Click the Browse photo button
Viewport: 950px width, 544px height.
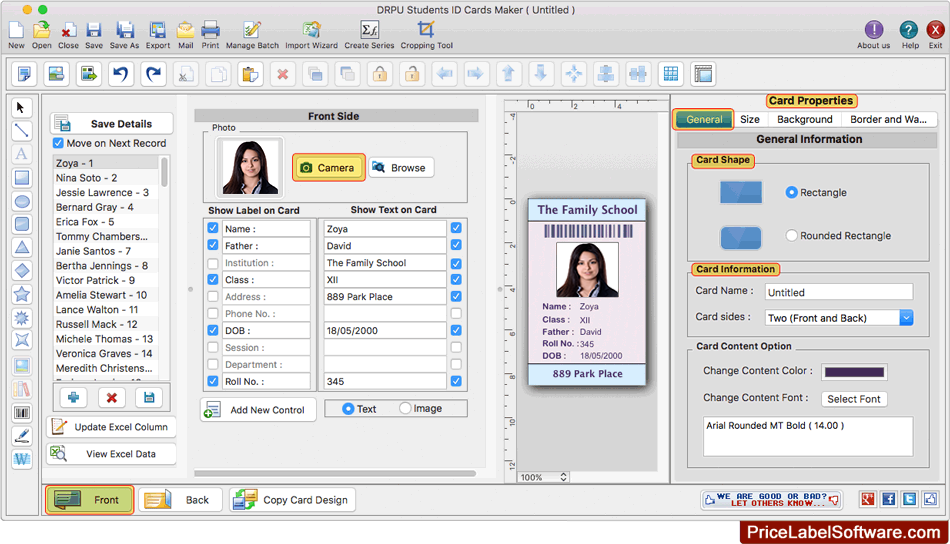click(x=400, y=167)
